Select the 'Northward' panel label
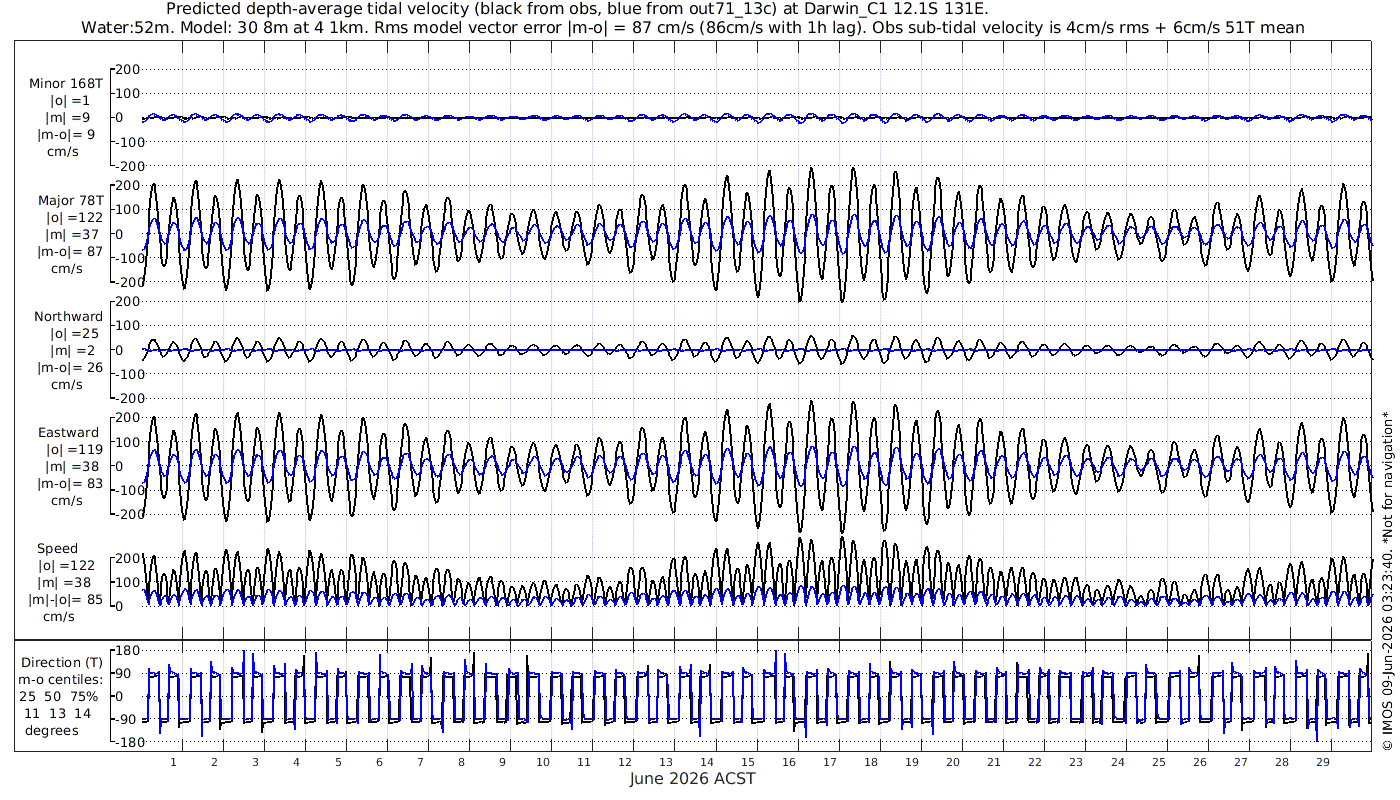This screenshot has height=800, width=1400. point(68,317)
